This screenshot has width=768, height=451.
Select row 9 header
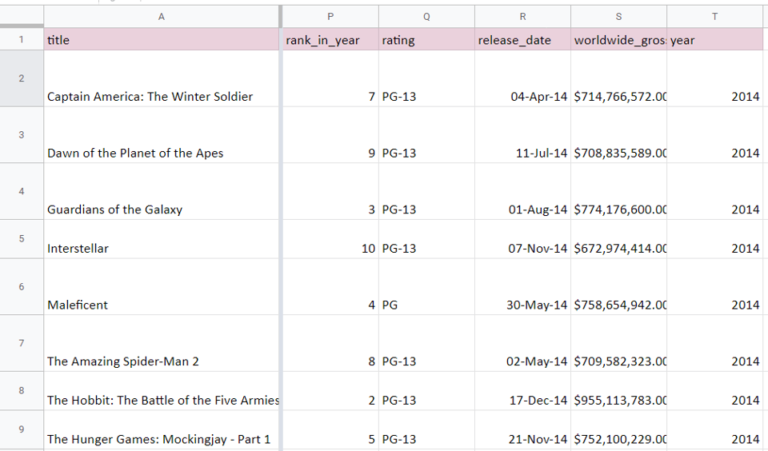[x=21, y=430]
